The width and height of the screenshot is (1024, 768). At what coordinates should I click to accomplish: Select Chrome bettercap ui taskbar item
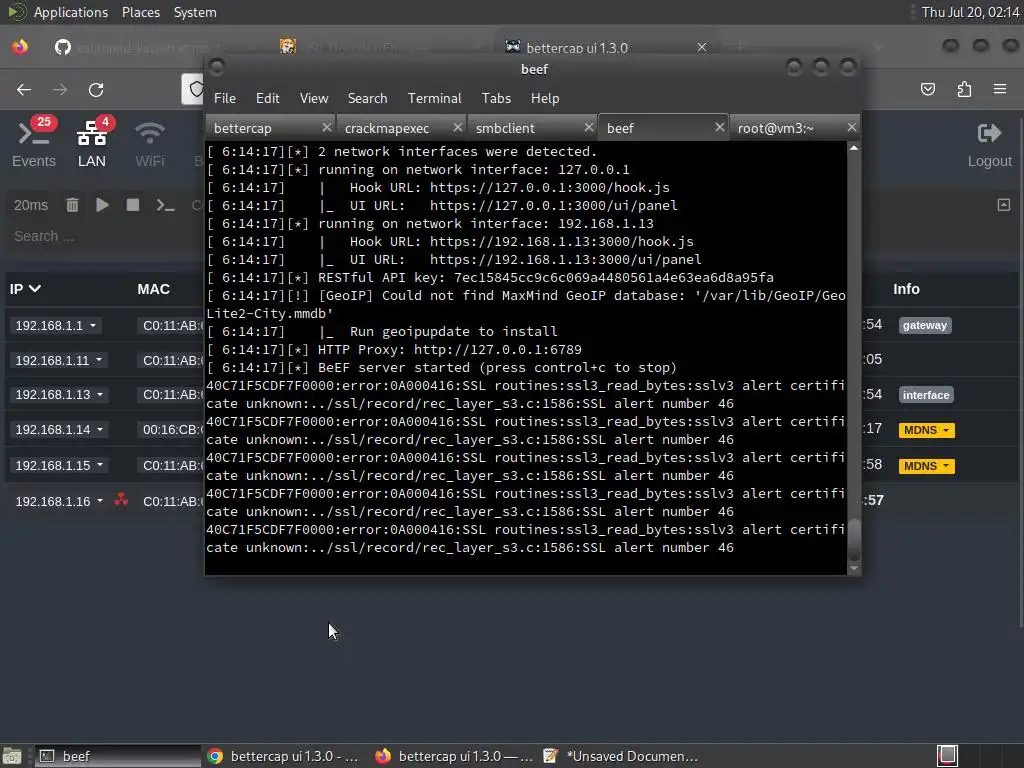click(283, 756)
